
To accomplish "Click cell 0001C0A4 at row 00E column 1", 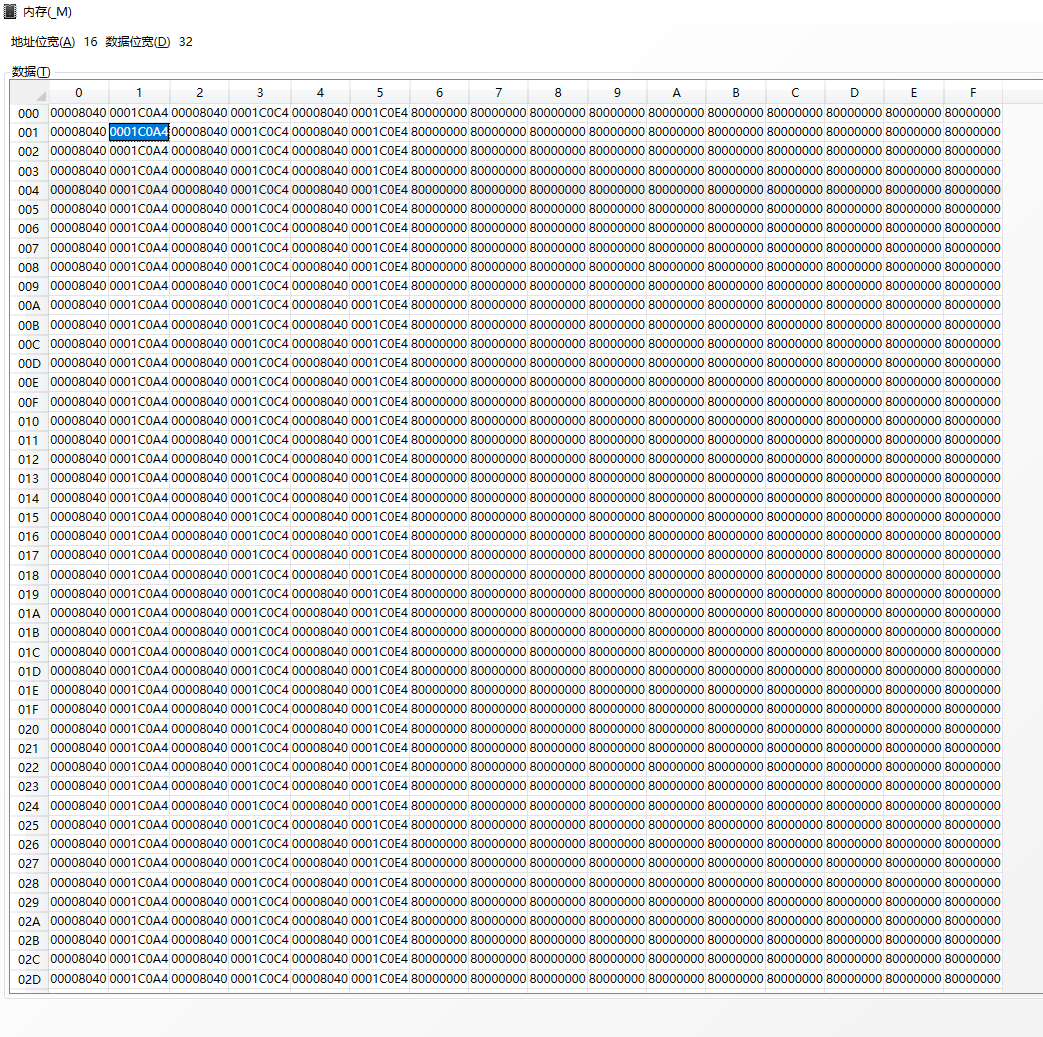I will (139, 382).
